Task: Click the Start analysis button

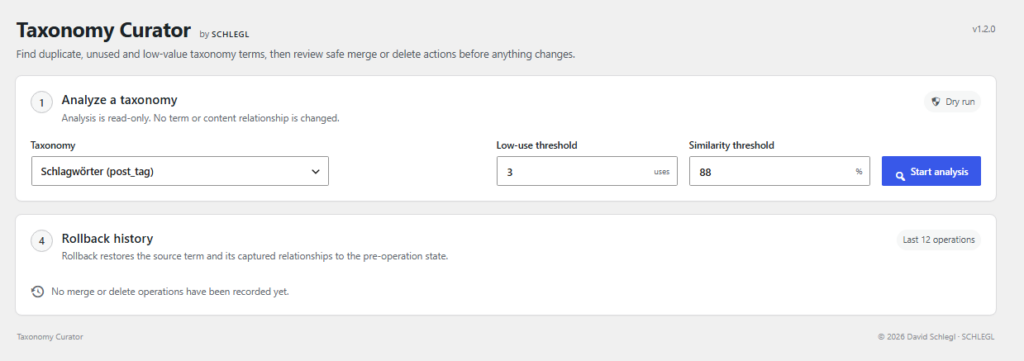Action: coord(931,171)
